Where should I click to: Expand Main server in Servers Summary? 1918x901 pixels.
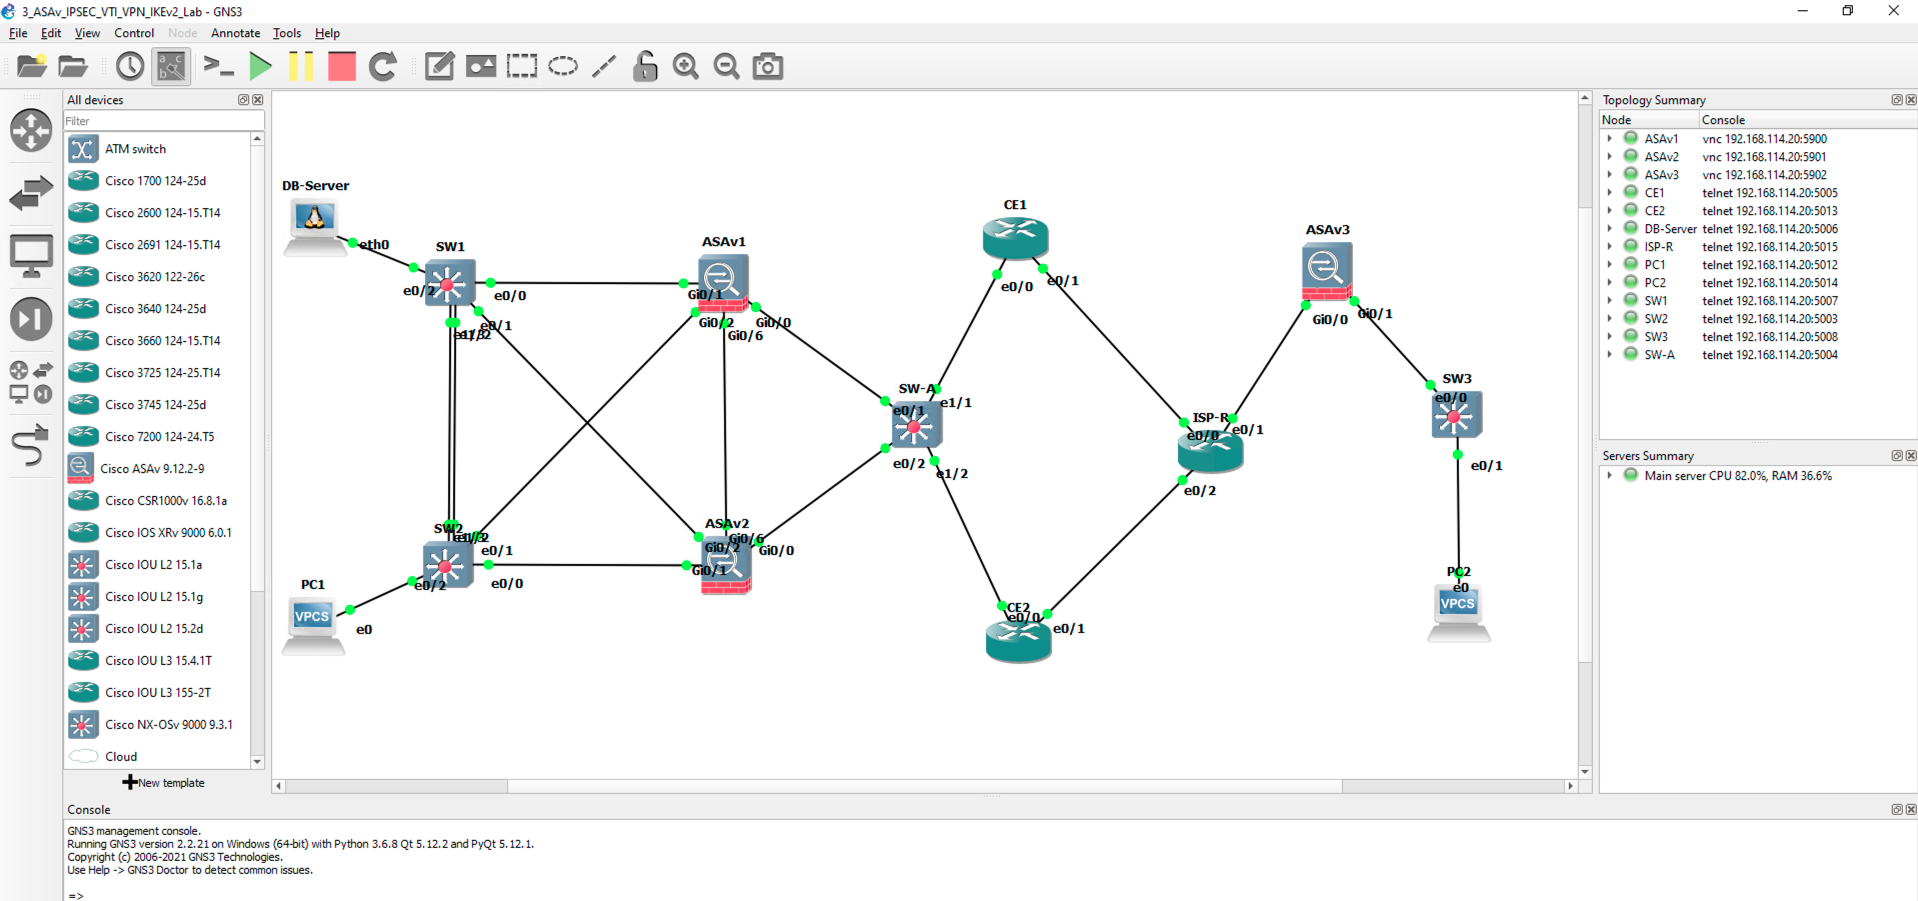1610,476
